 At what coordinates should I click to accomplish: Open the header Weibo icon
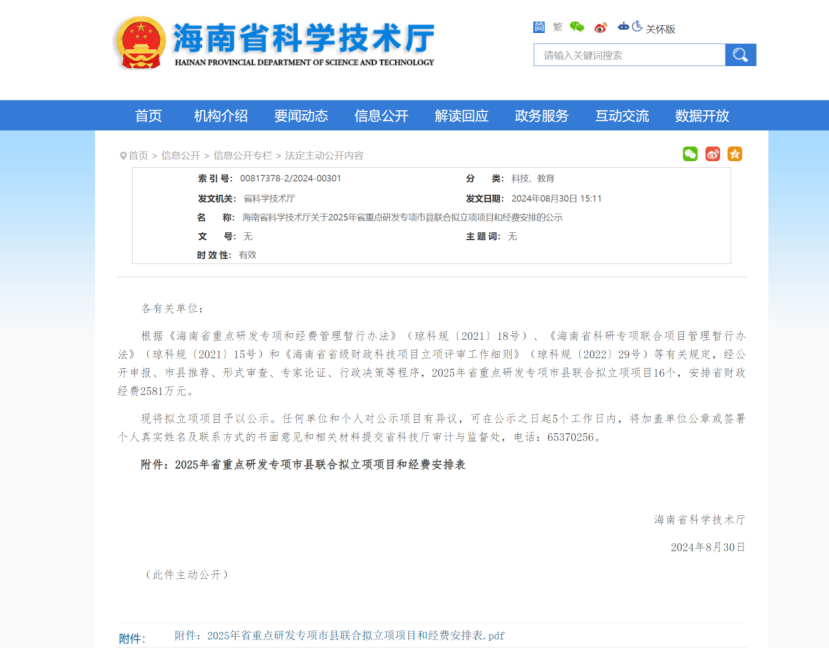click(600, 28)
